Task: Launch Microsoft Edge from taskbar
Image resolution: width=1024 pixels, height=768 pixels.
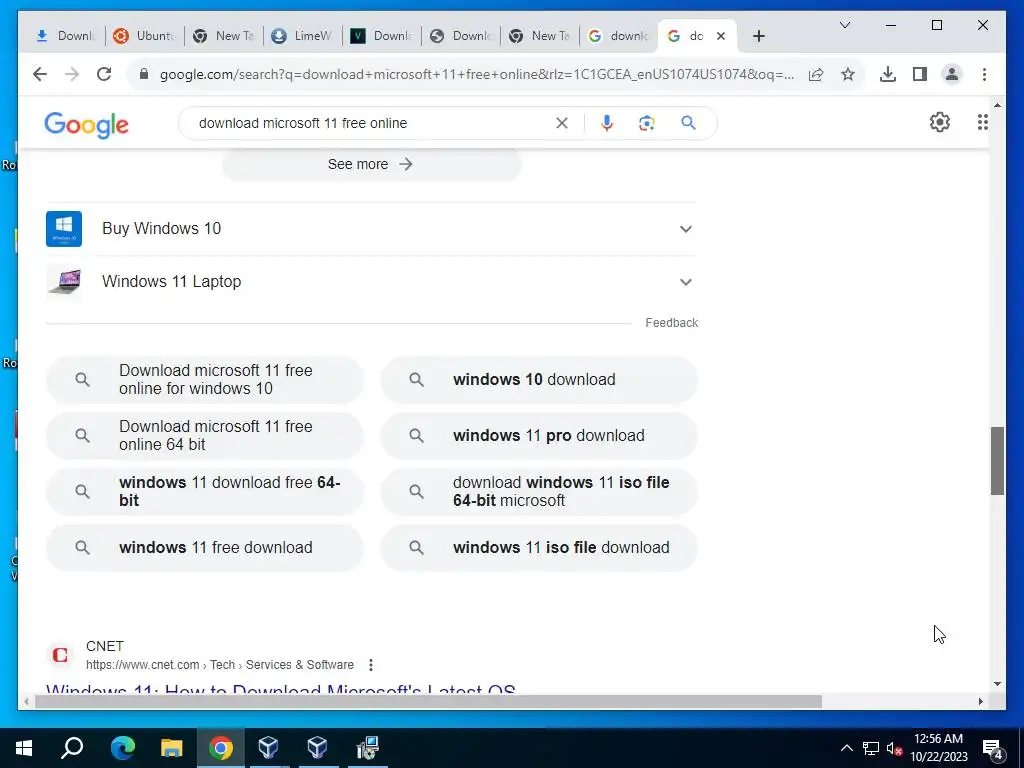Action: (x=122, y=748)
